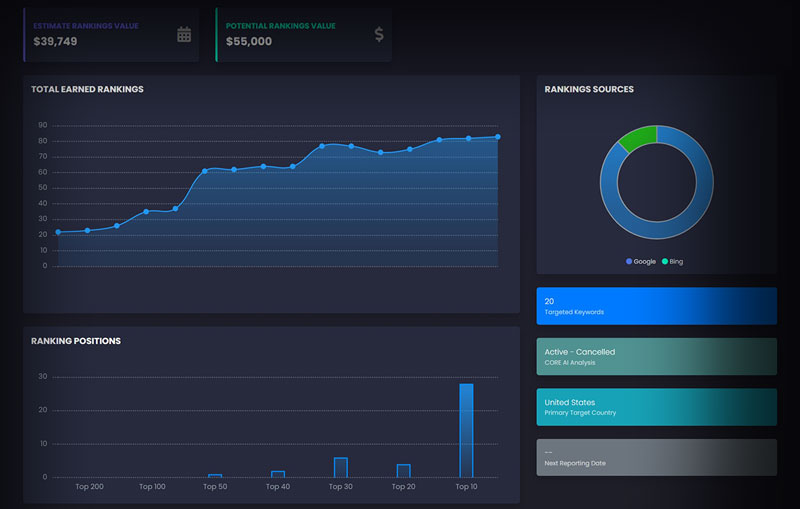Open the Active - Cancelled CORE AI Analysis card
Screen dimensions: 800x509
tap(656, 356)
